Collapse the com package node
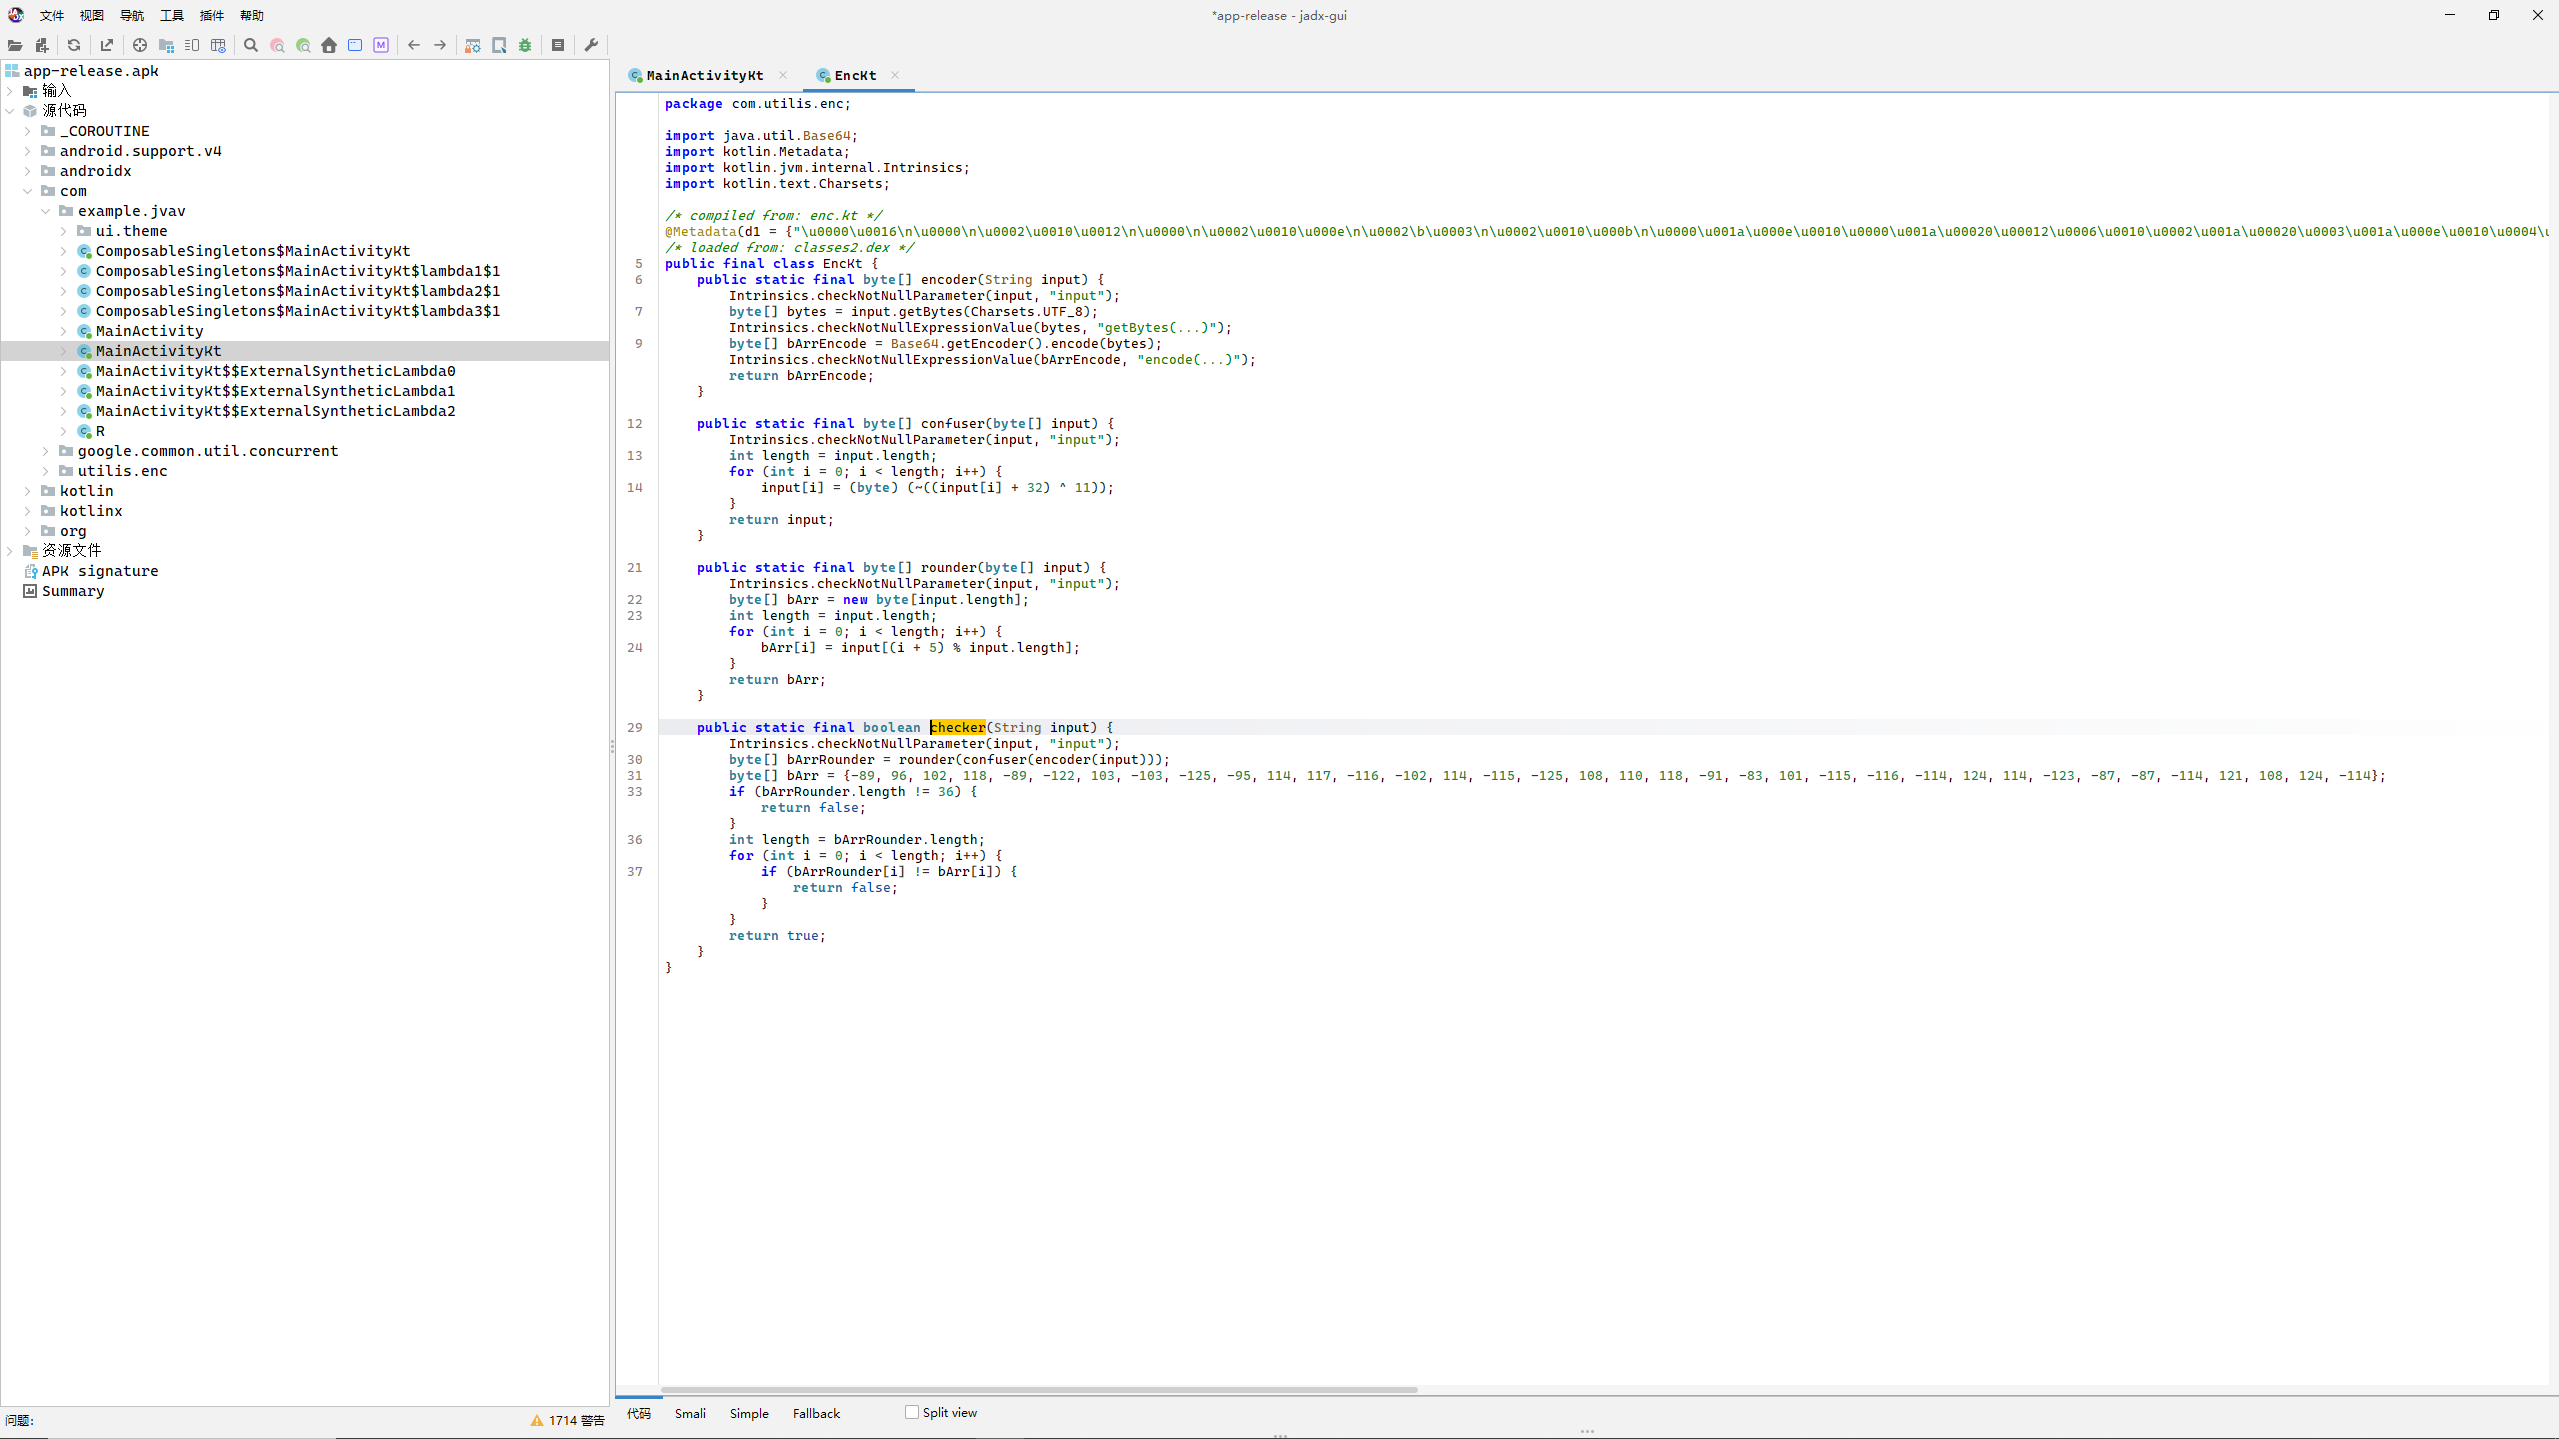This screenshot has height=1439, width=2559. pos(28,191)
